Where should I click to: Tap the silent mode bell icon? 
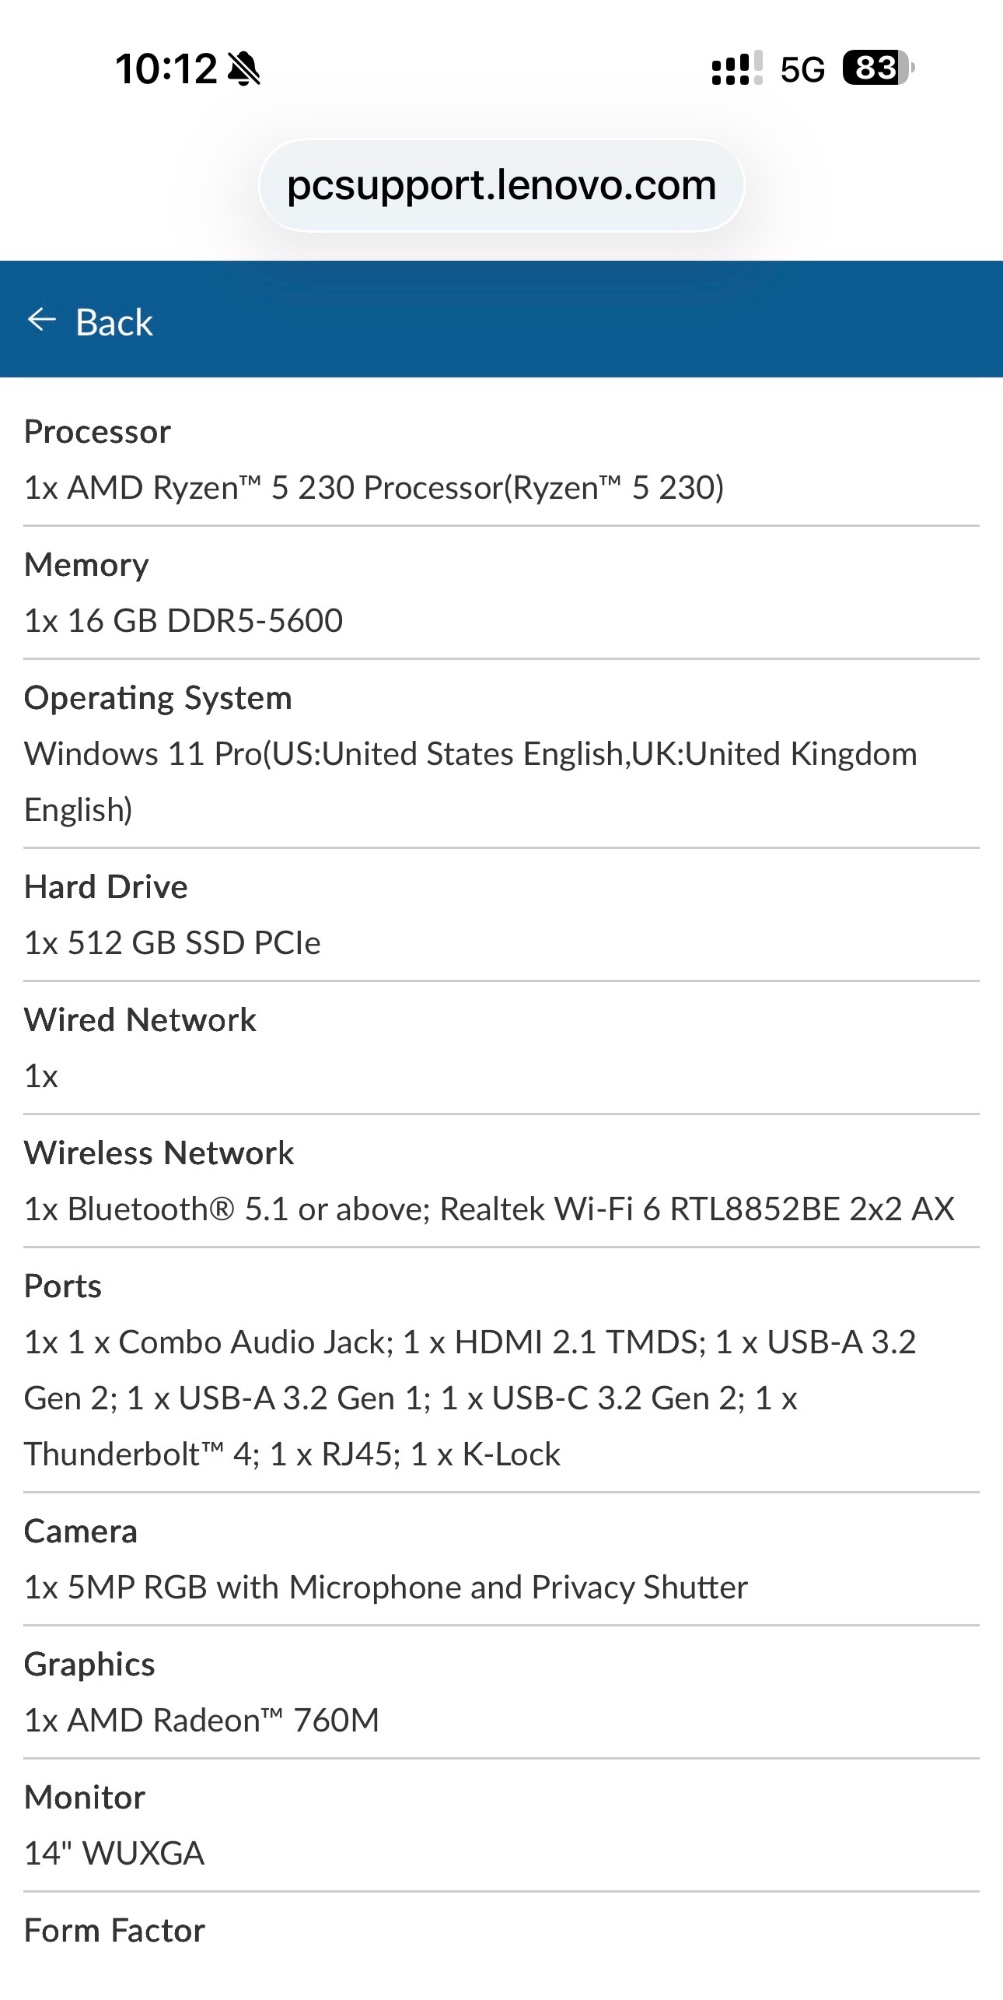click(x=244, y=69)
